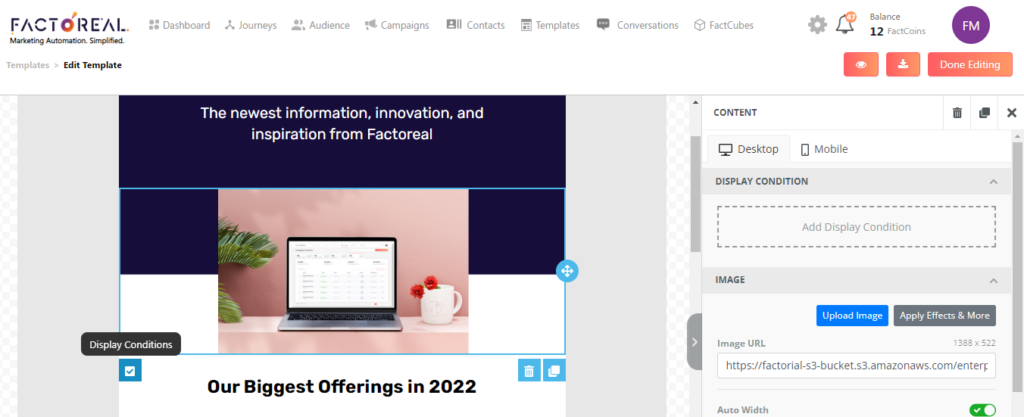Switch to the Mobile tab
Image resolution: width=1024 pixels, height=417 pixels.
(824, 149)
